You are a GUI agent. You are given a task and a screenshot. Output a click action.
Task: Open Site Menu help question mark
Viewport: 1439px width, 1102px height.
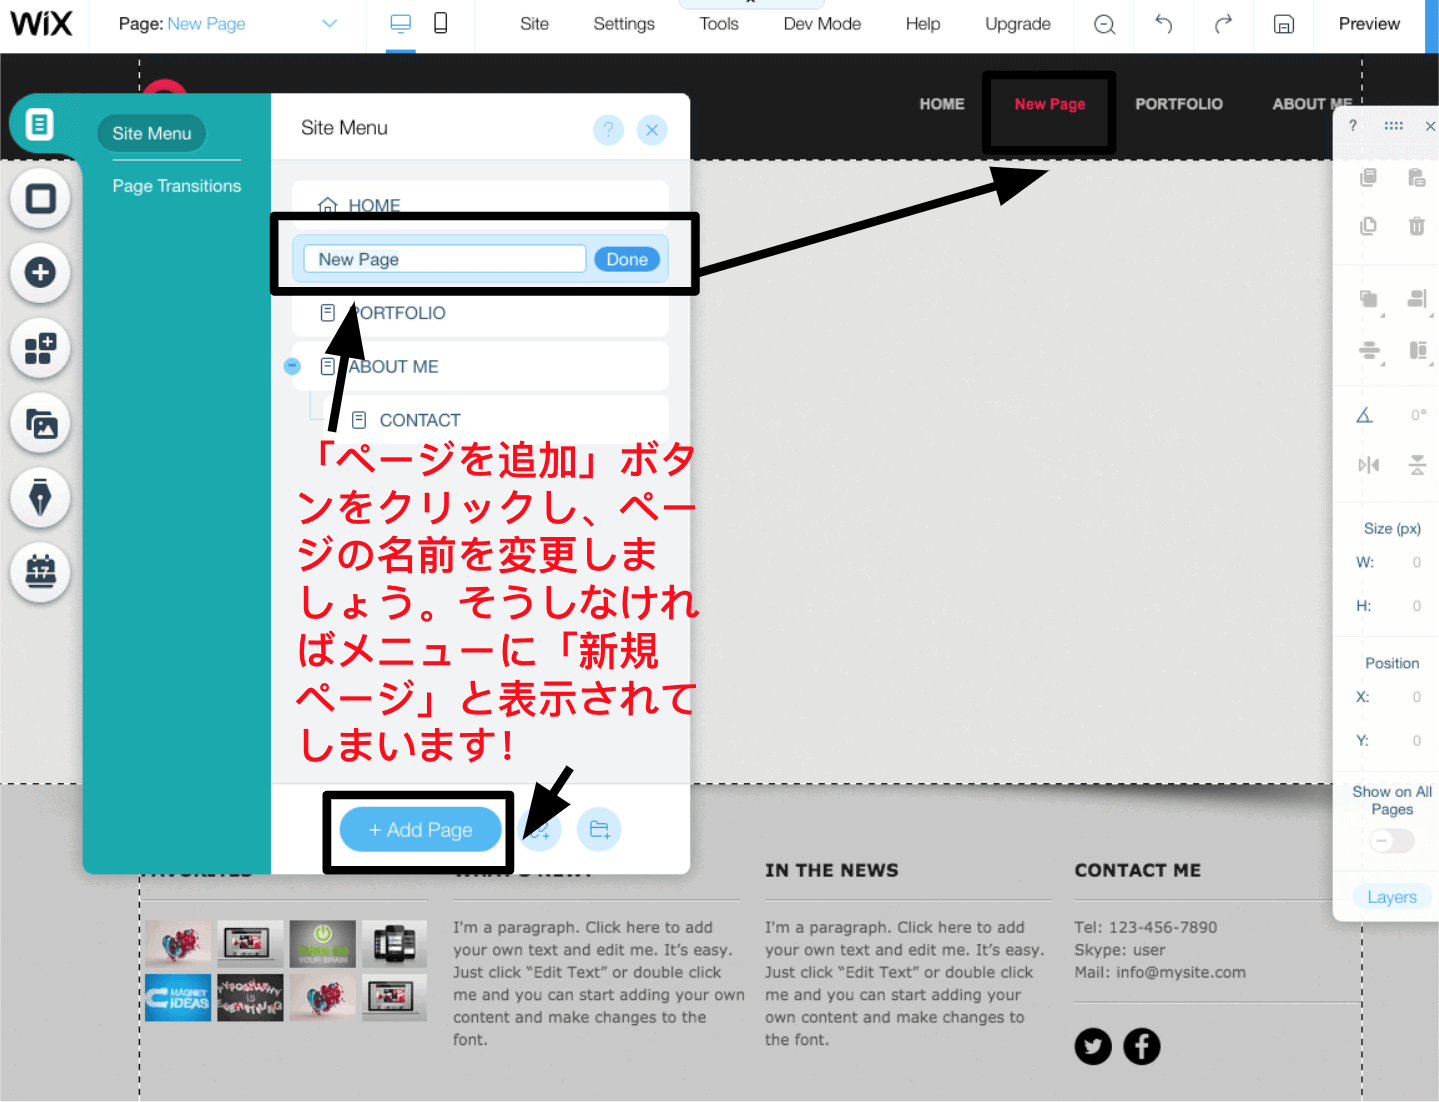(608, 129)
